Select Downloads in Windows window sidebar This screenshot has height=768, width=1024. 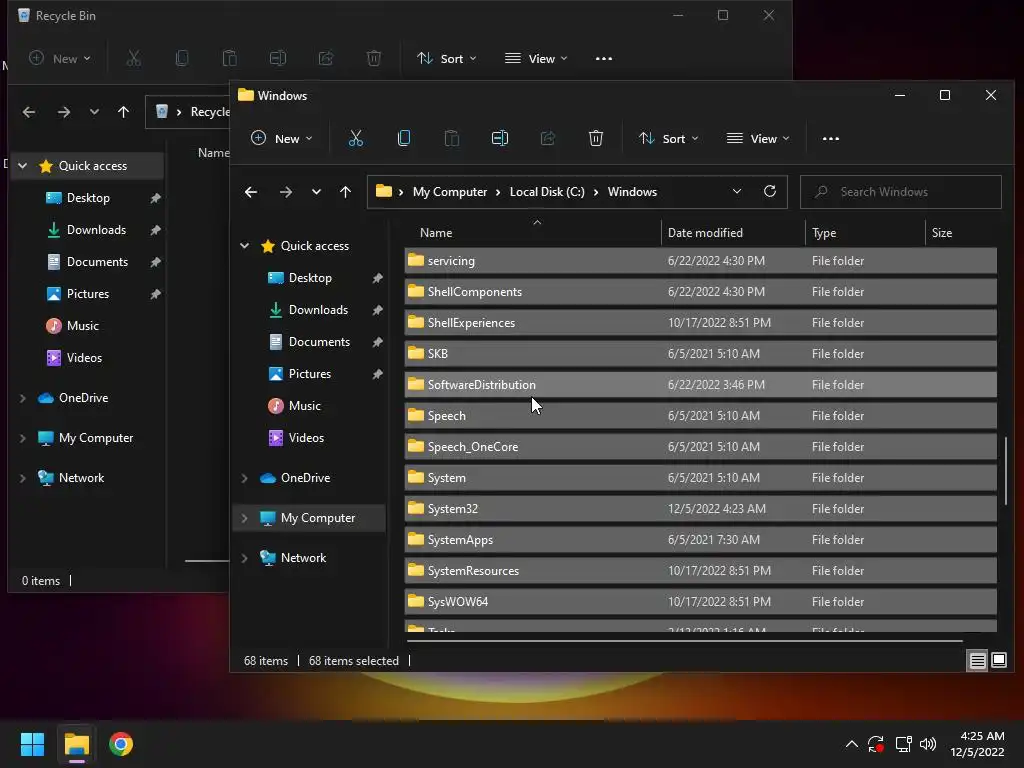tap(318, 310)
